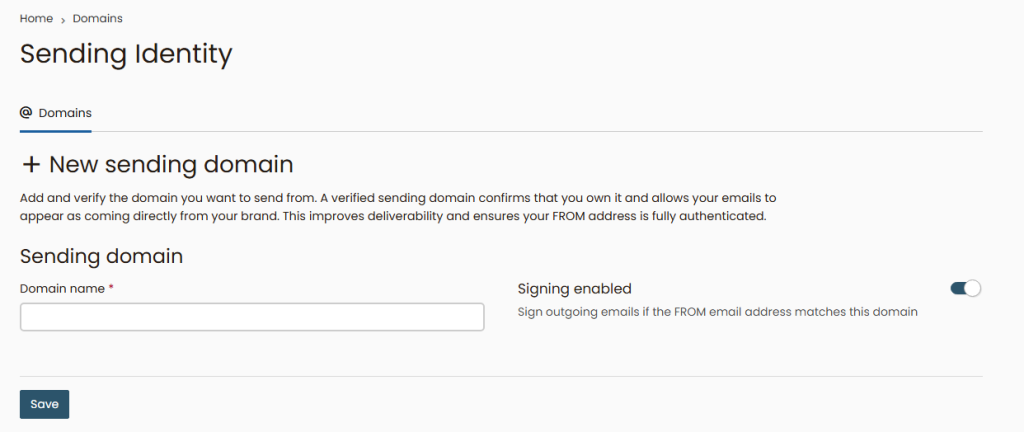Focus the Domain name input field
Screen dimensions: 1024x432
tap(252, 317)
